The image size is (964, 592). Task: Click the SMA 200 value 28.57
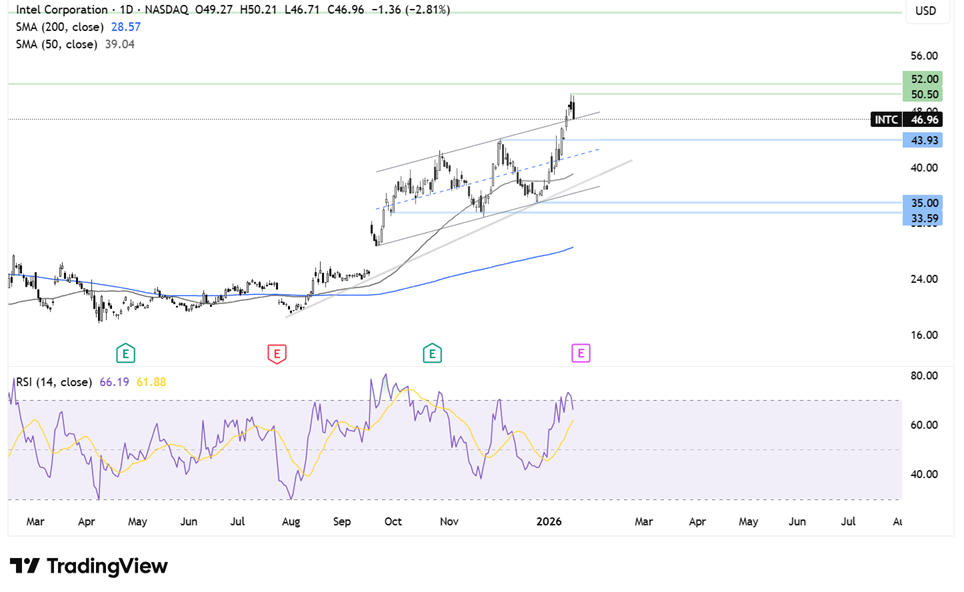coord(126,27)
